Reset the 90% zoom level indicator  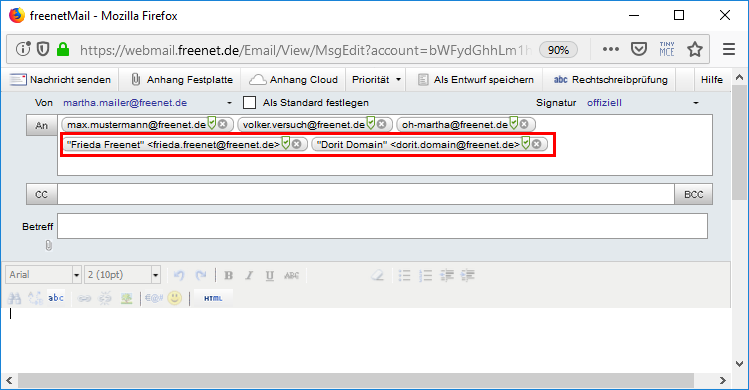(558, 50)
